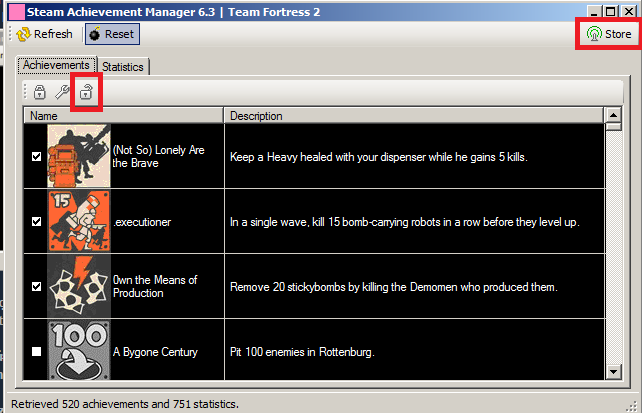Minimize the Steam Achievement Manager window
The height and width of the screenshot is (413, 642).
click(x=595, y=11)
